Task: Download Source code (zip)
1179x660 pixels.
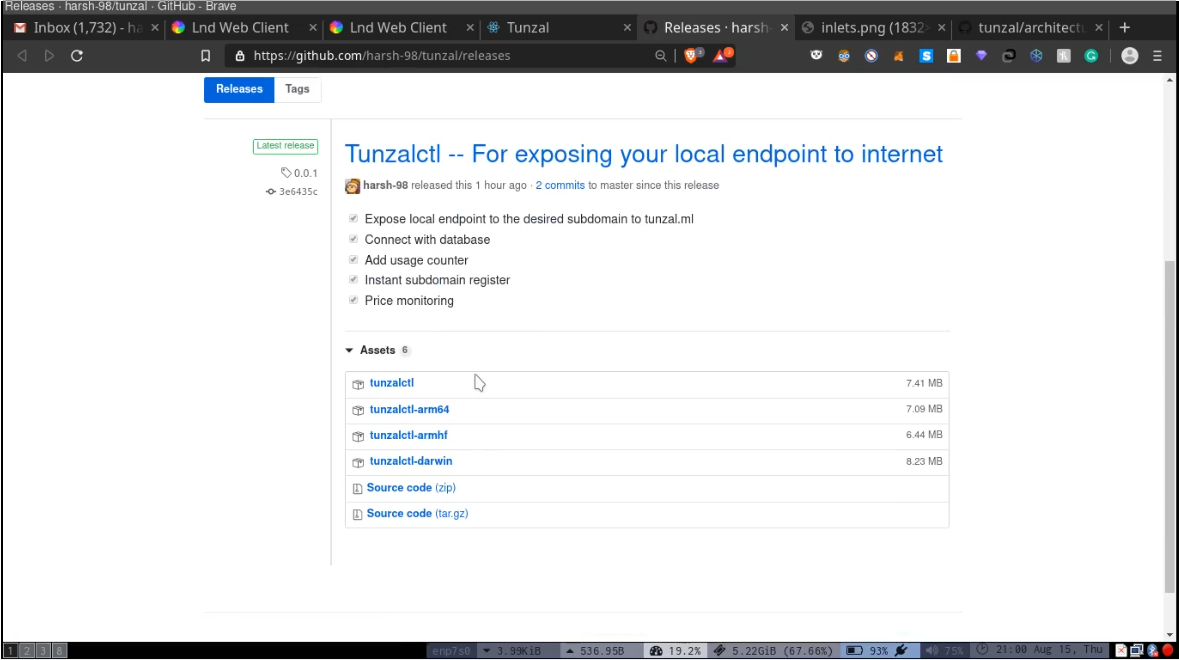Action: pos(411,488)
